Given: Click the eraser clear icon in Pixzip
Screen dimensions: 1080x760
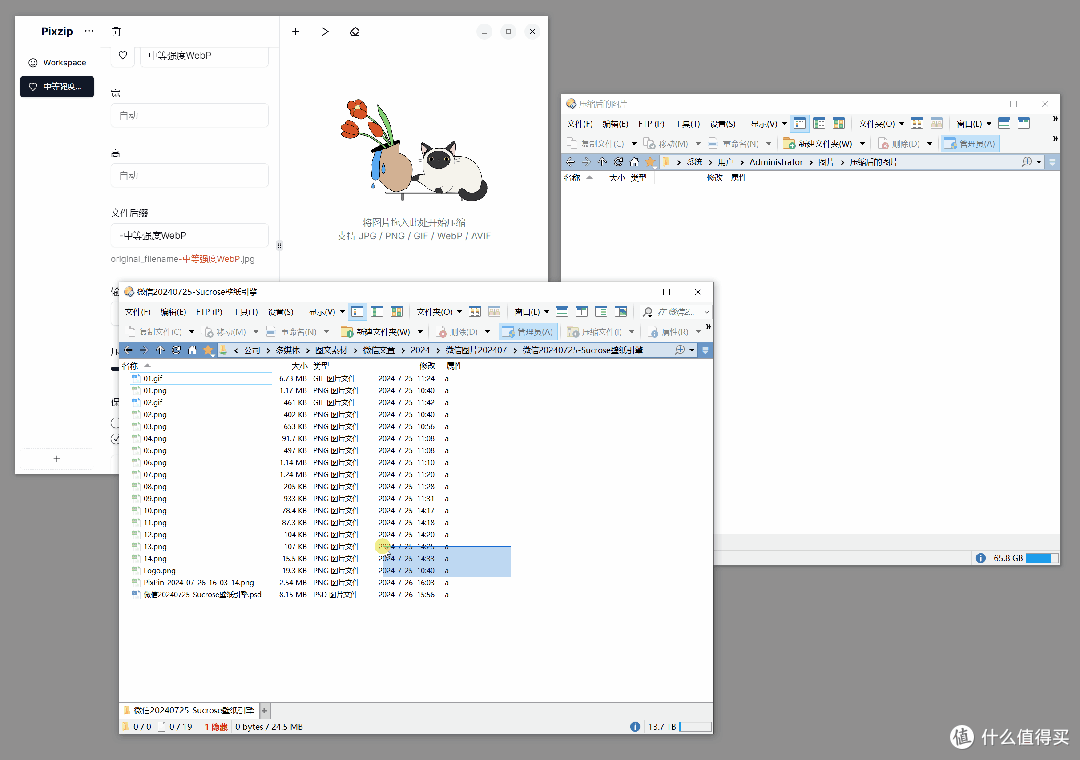Looking at the screenshot, I should coord(355,32).
